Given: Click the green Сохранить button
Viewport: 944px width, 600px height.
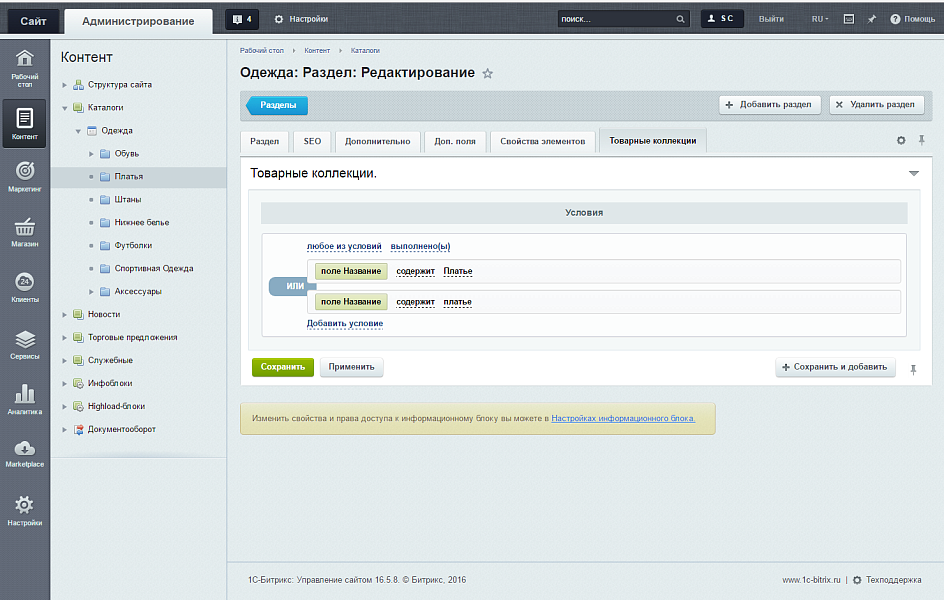Looking at the screenshot, I should [x=282, y=367].
